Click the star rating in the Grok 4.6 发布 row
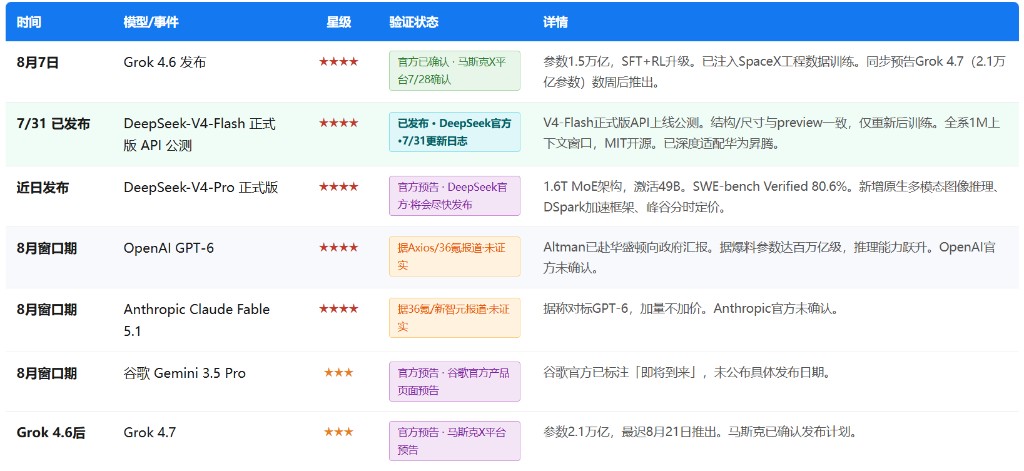 coord(338,62)
